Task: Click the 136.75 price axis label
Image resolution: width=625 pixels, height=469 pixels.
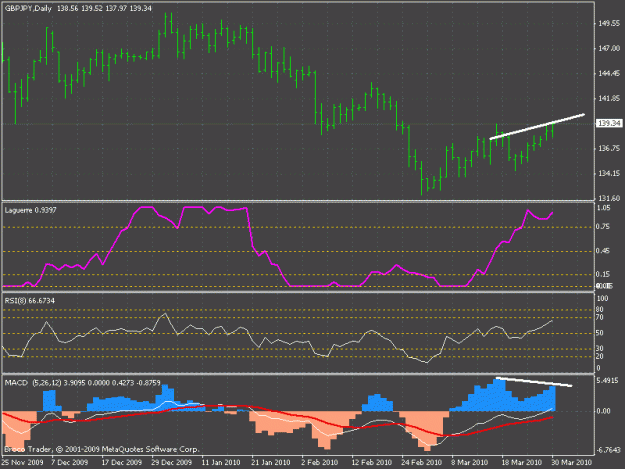Action: coord(609,148)
